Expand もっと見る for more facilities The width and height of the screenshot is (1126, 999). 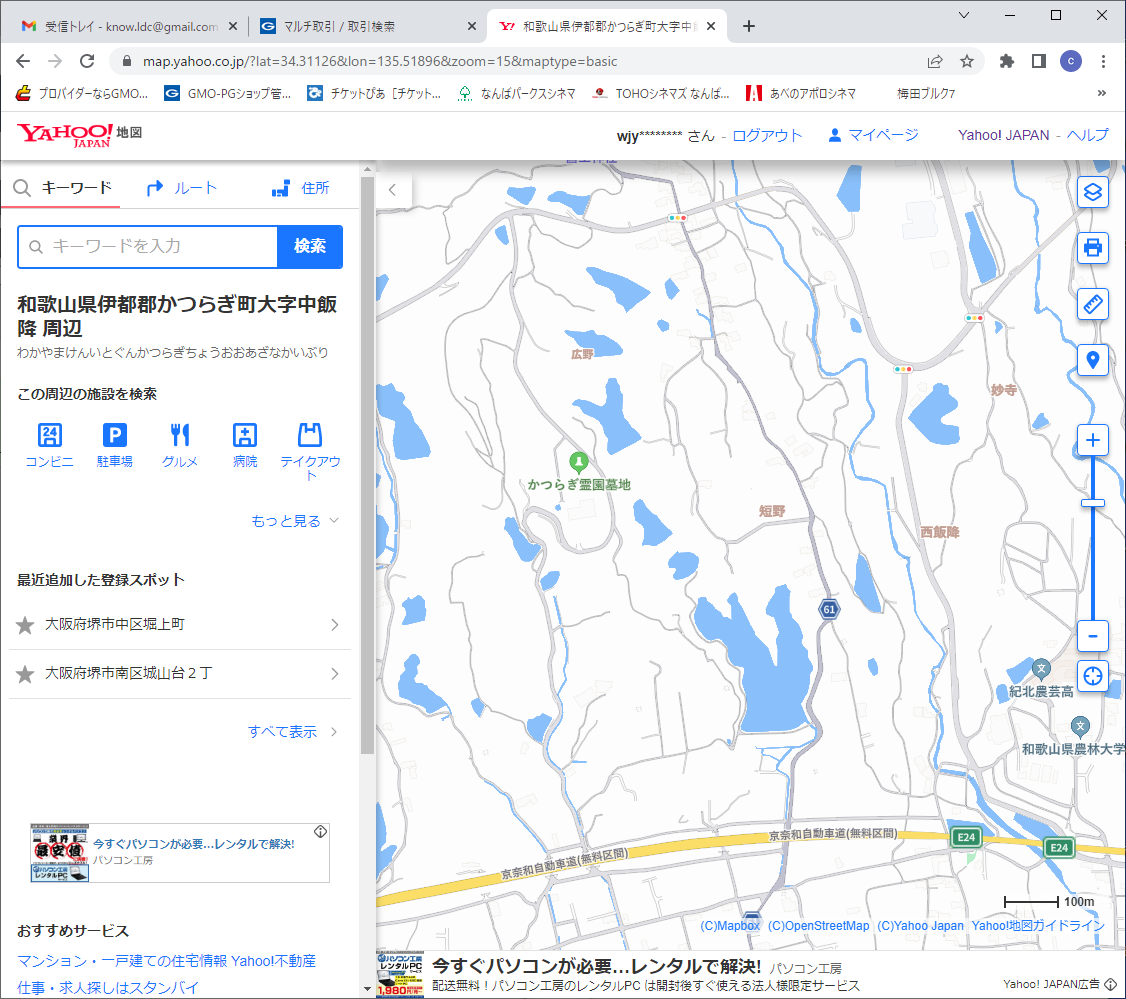coord(295,521)
